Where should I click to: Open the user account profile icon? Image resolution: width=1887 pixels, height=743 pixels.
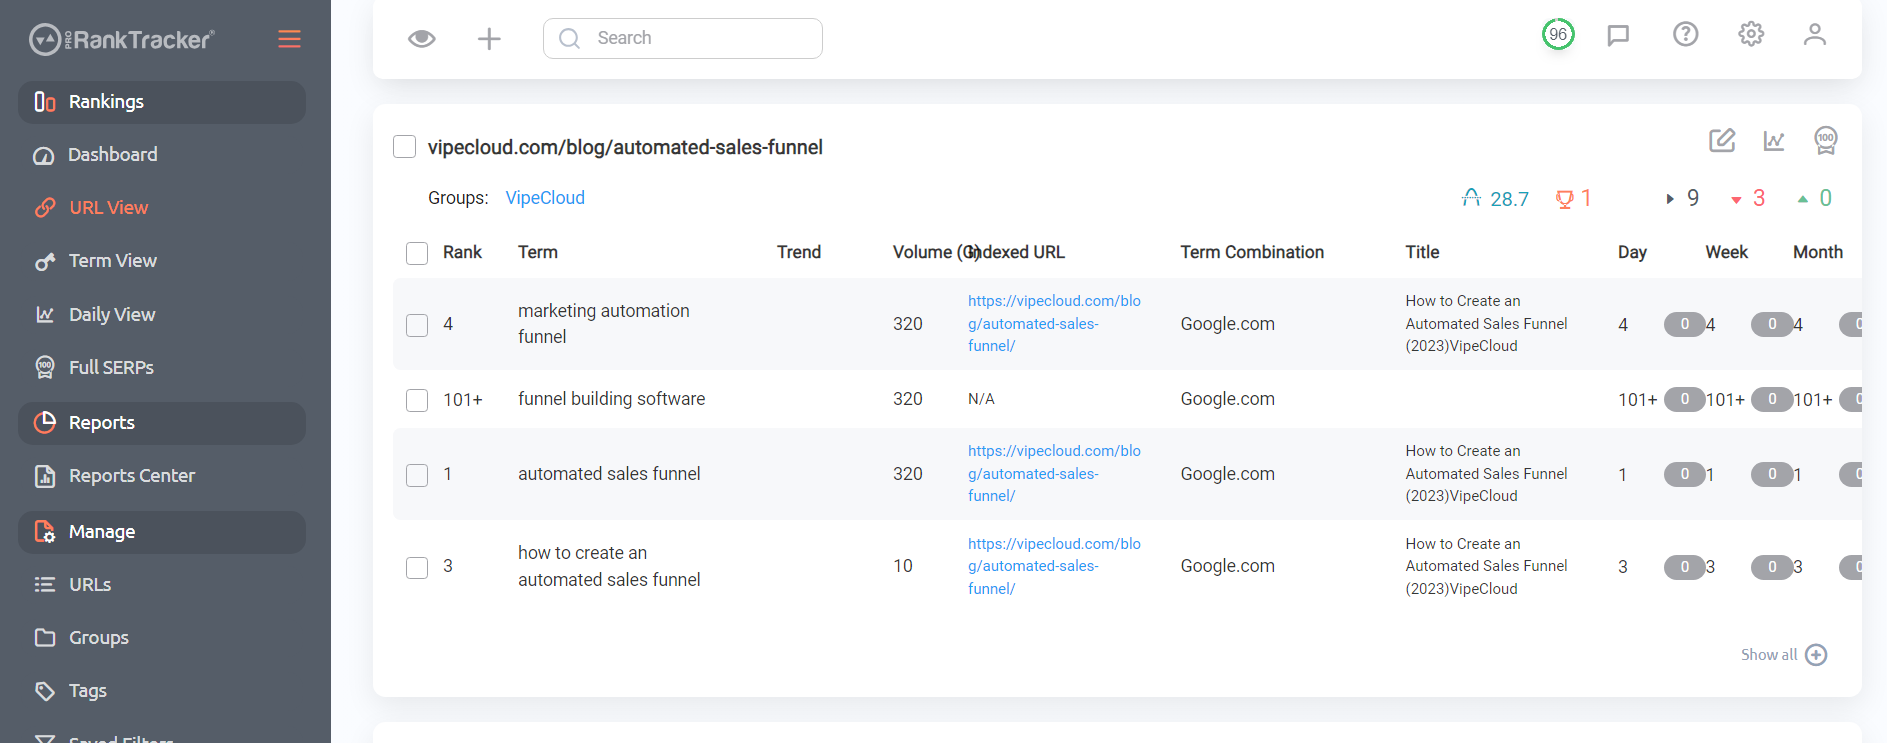tap(1815, 34)
